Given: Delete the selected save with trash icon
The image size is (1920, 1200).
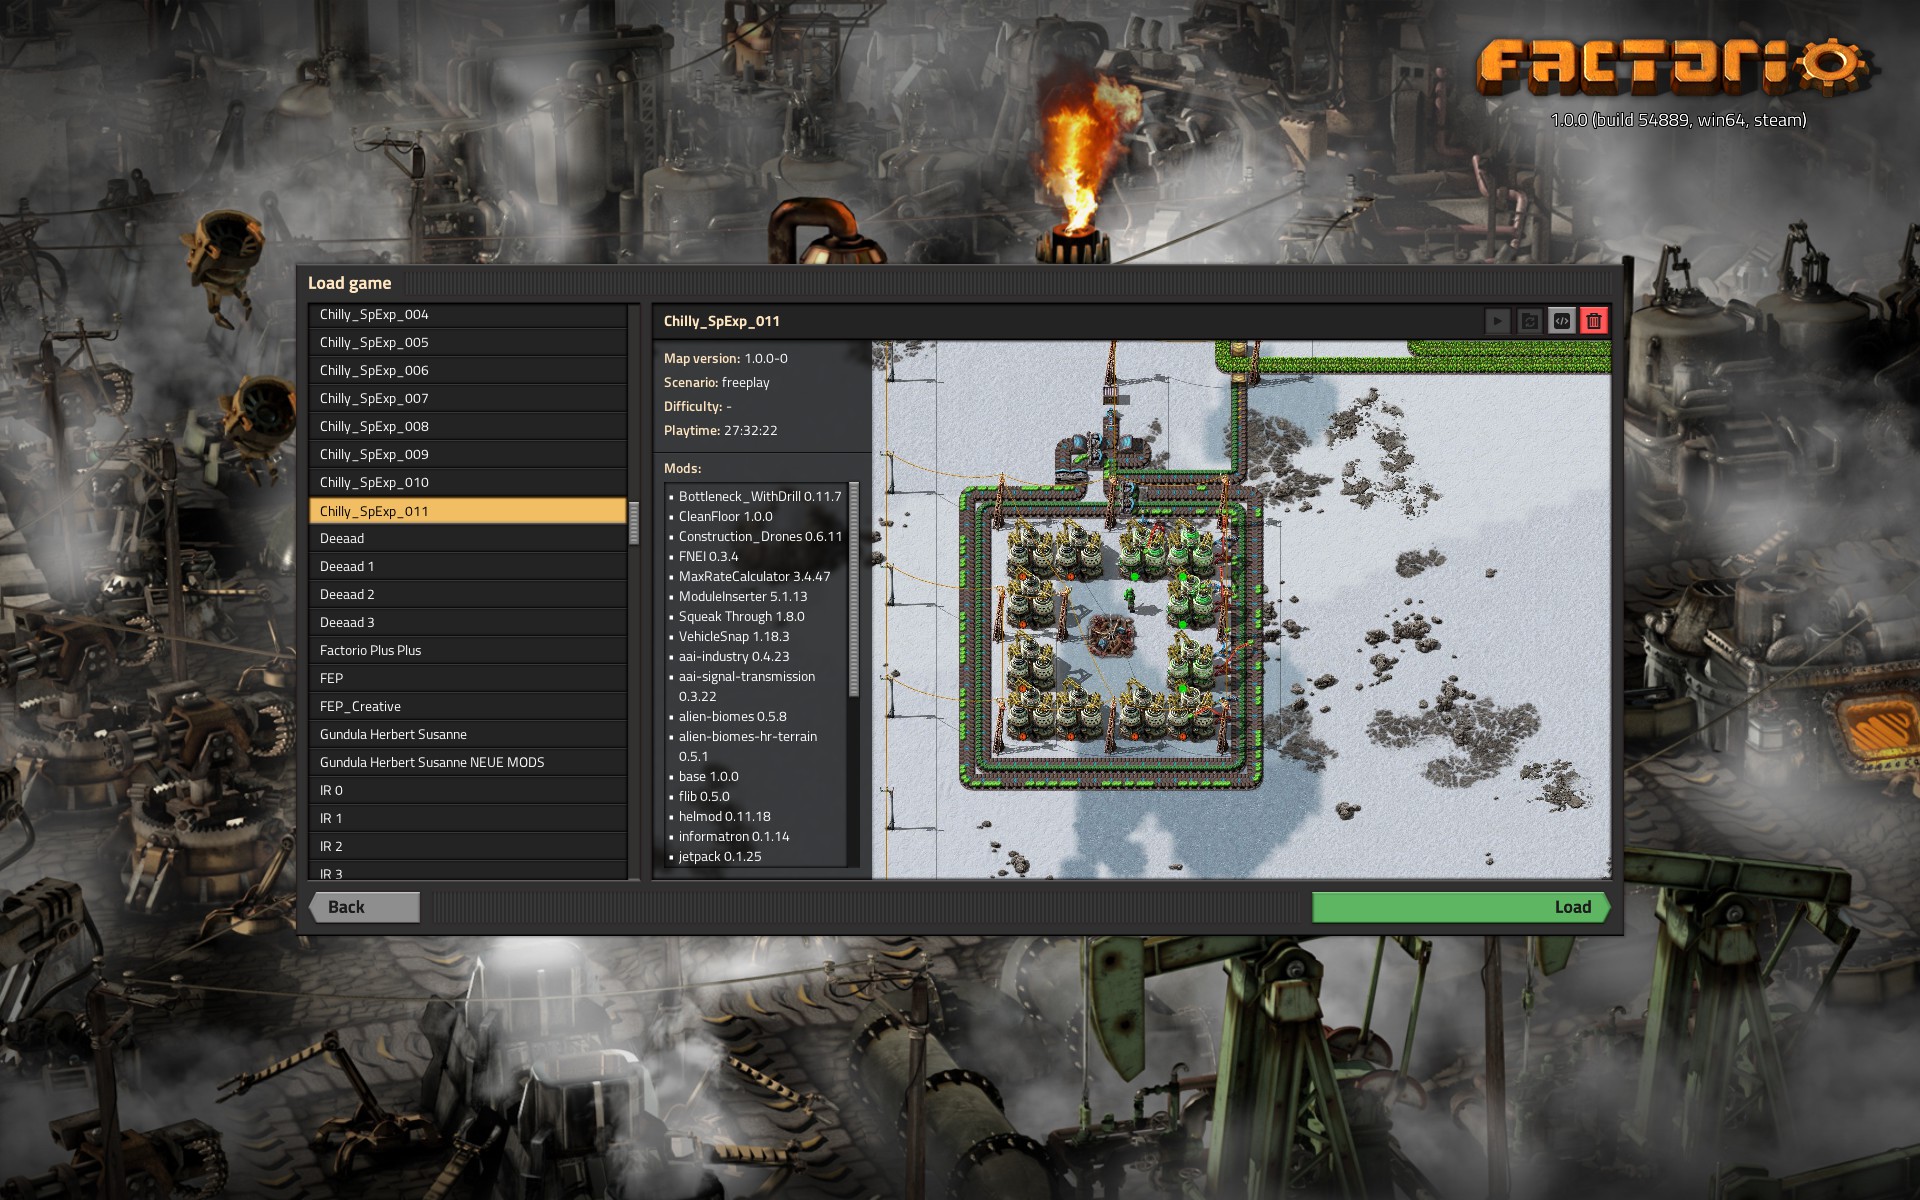Looking at the screenshot, I should click(1594, 321).
